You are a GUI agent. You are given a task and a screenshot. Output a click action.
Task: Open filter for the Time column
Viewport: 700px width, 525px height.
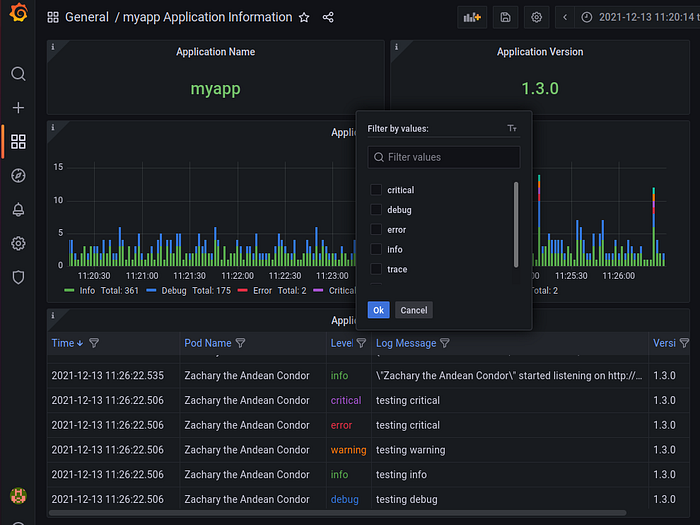point(94,343)
